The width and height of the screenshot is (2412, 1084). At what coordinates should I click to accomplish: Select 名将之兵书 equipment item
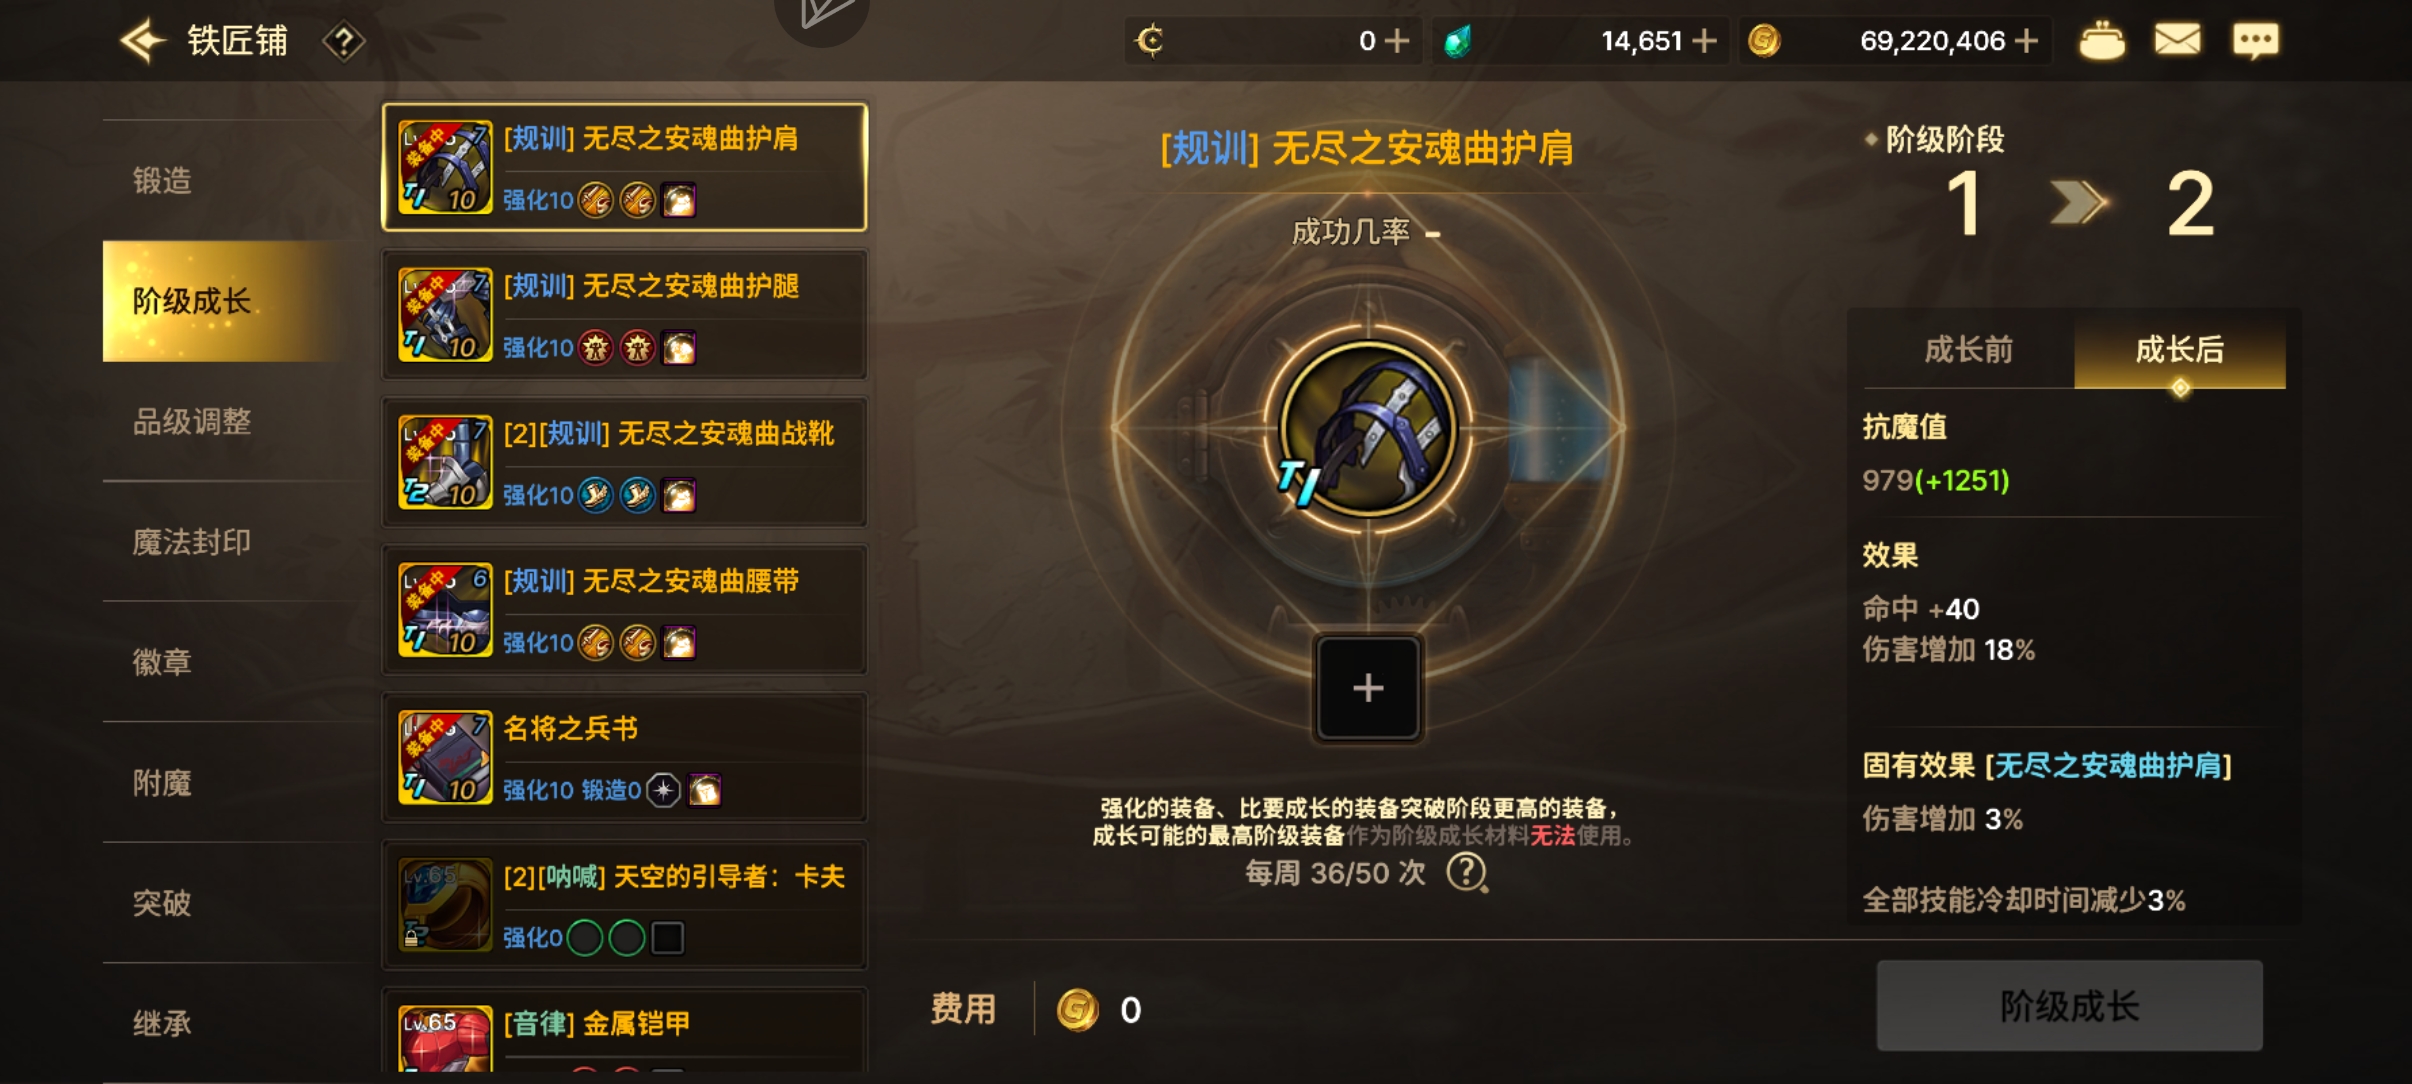click(x=624, y=758)
